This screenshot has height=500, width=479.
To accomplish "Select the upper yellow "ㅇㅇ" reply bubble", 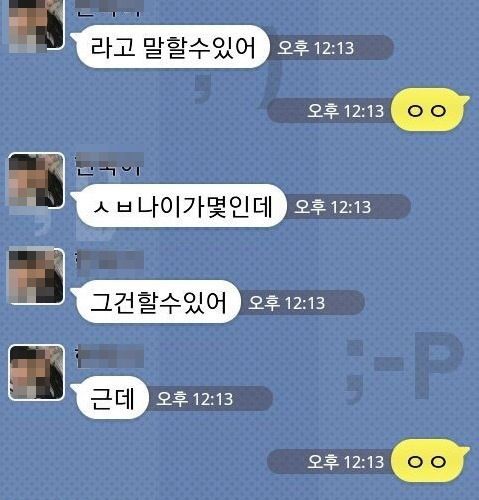I will tap(428, 110).
